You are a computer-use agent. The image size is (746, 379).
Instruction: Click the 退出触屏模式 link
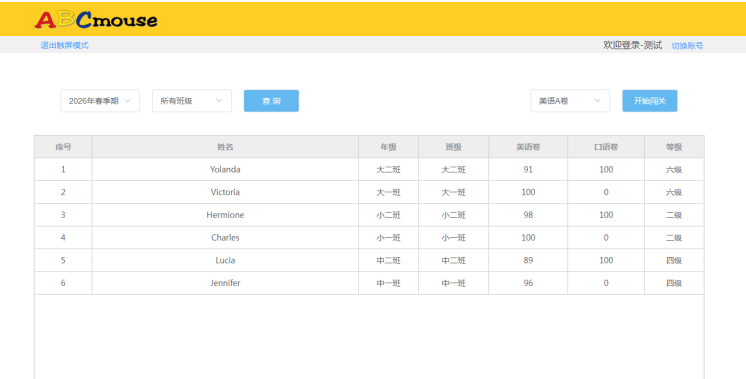point(64,45)
